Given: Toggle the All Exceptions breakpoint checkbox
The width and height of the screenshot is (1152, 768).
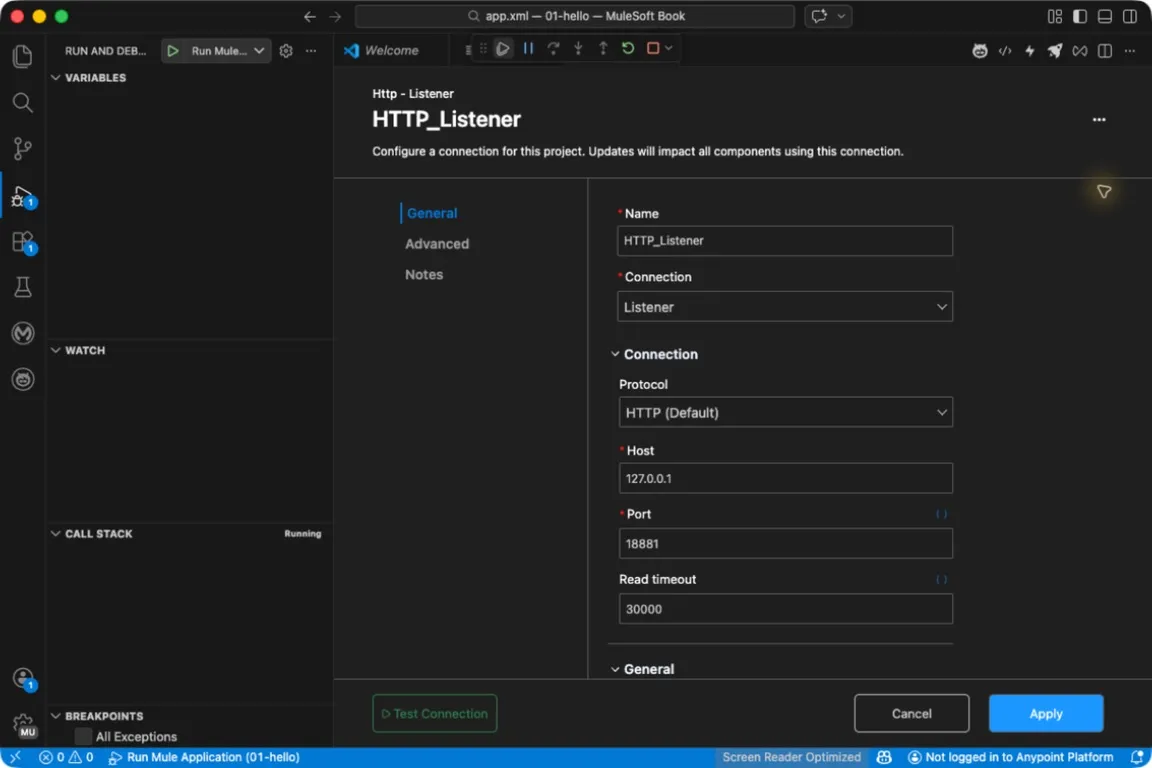Looking at the screenshot, I should (x=83, y=736).
